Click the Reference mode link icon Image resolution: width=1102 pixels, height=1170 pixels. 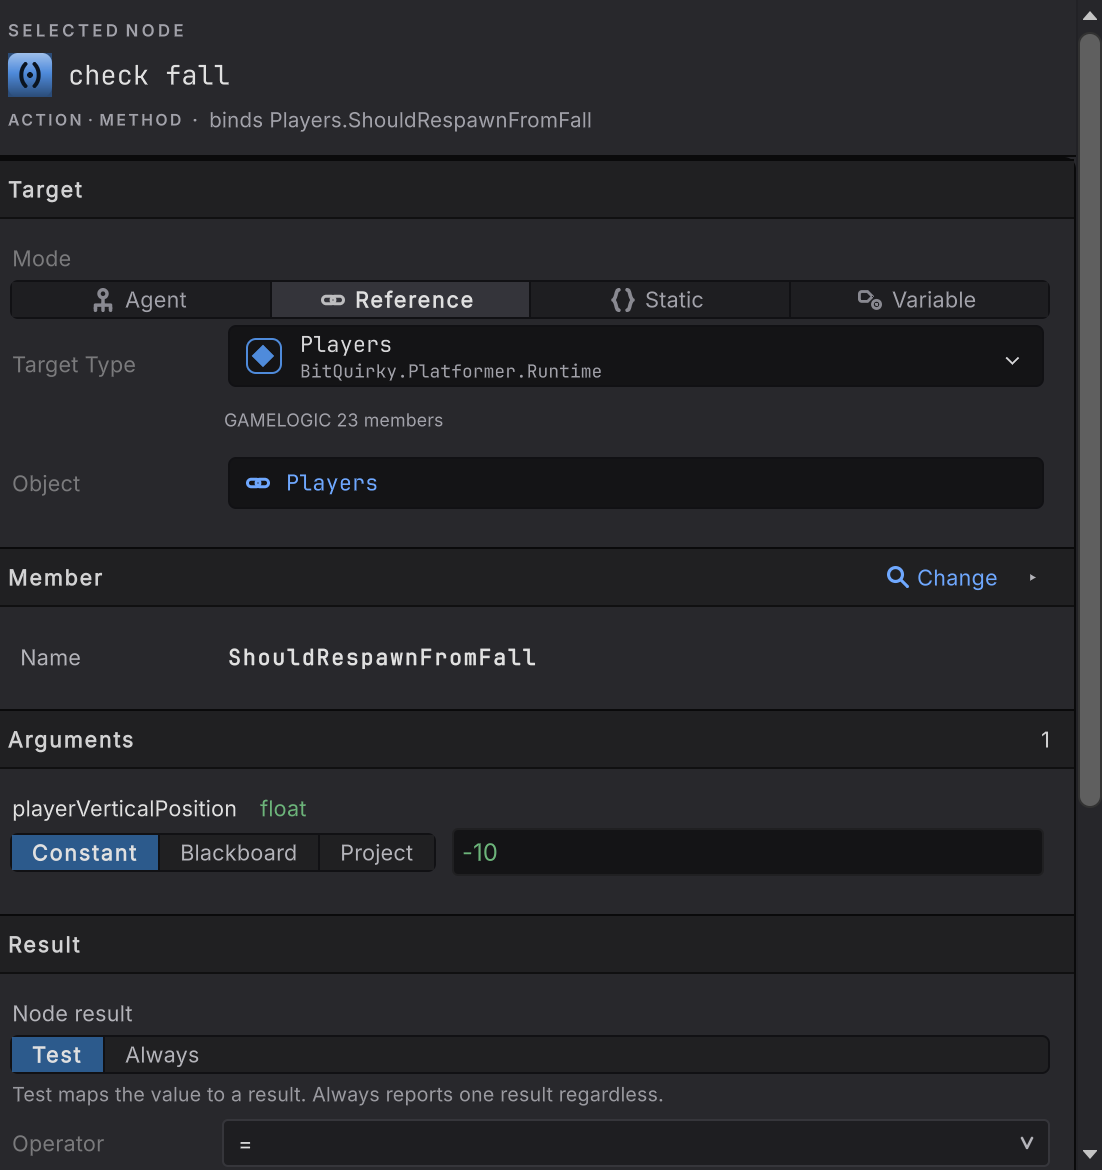coord(333,300)
